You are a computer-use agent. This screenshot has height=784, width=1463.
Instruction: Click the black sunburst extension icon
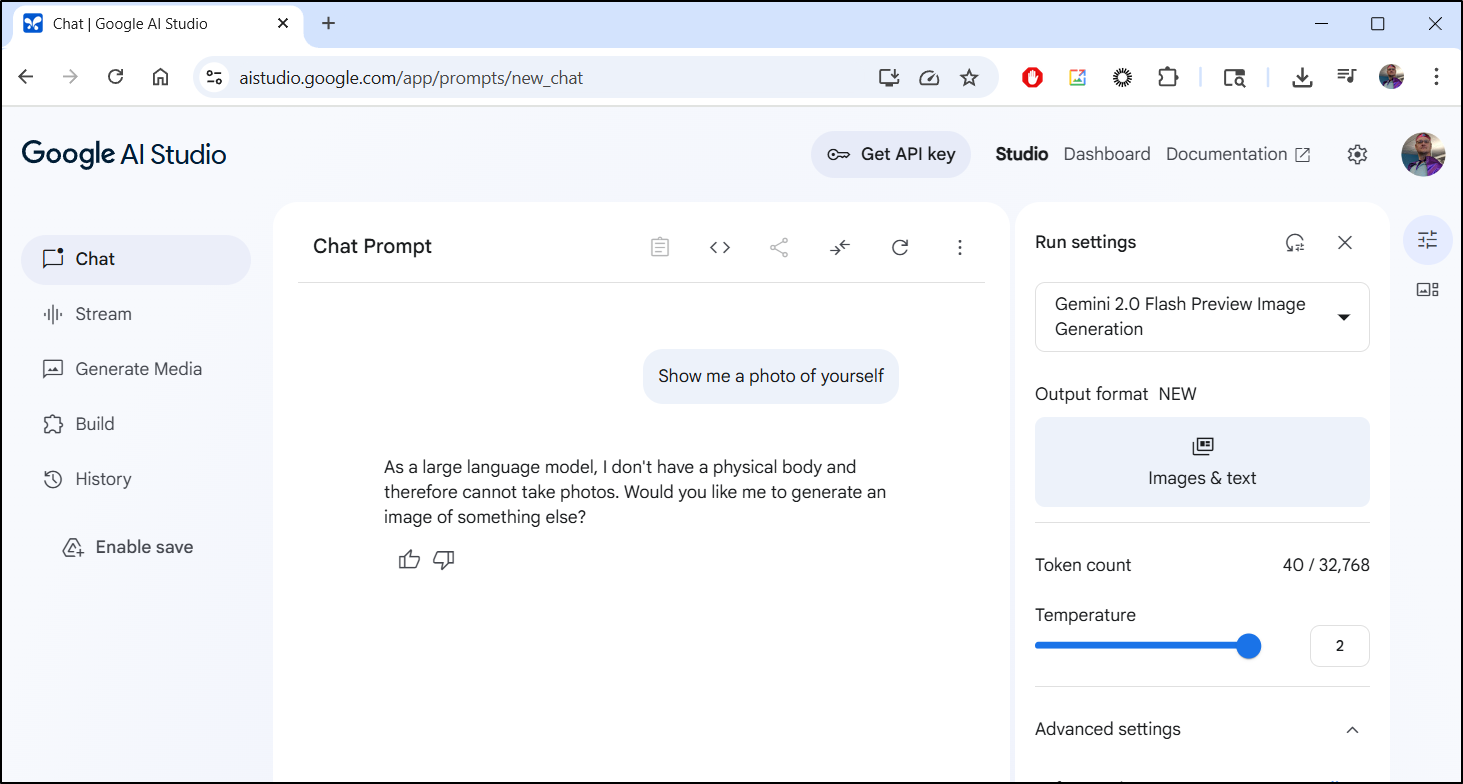1123,77
